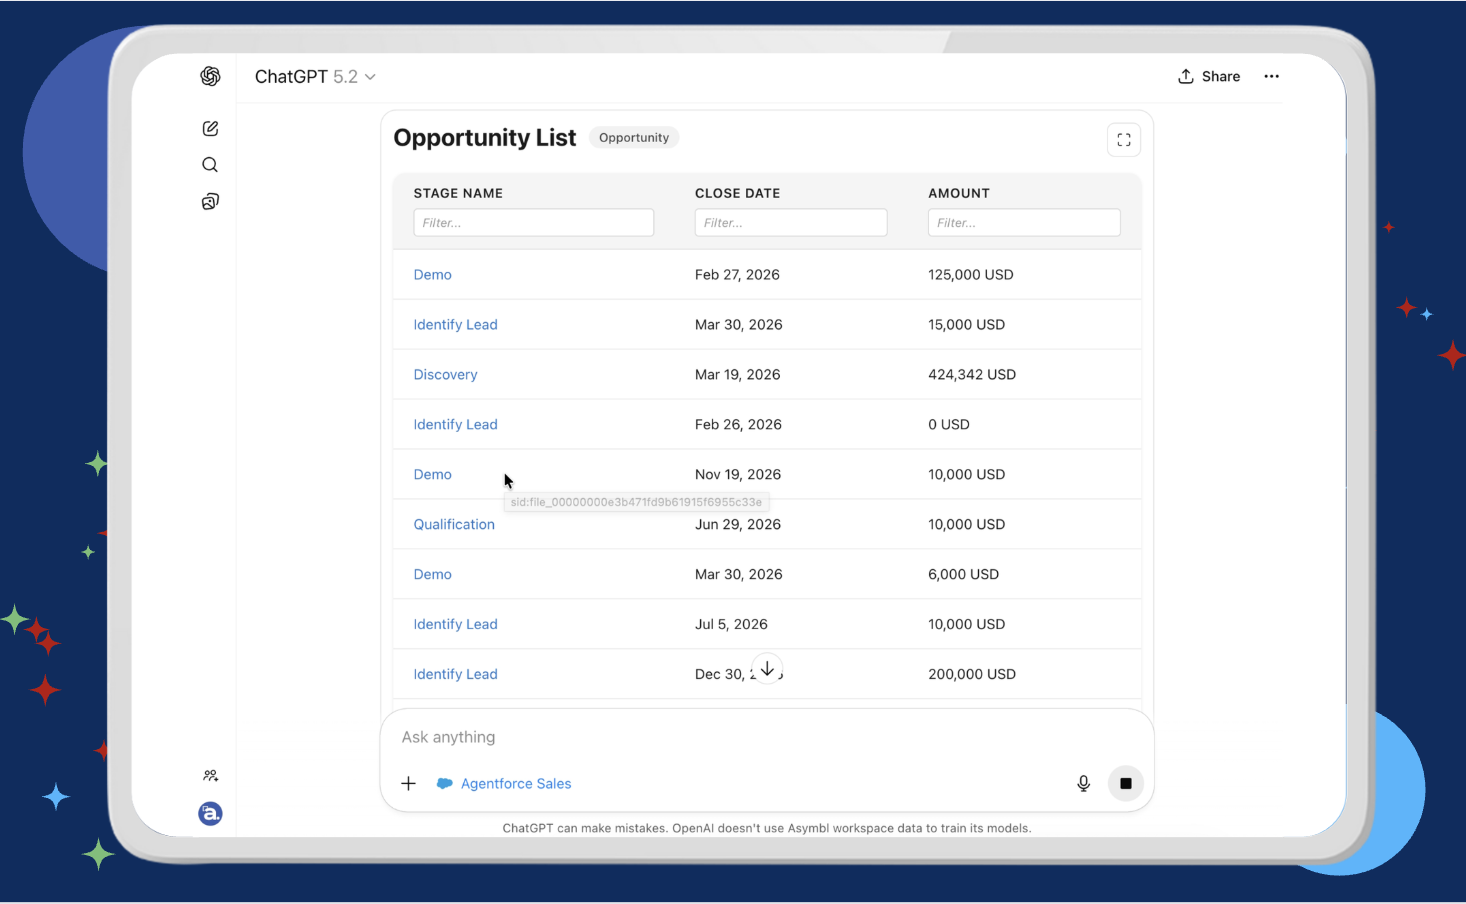Click the STAGE NAME column header
This screenshot has width=1466, height=904.
459,193
